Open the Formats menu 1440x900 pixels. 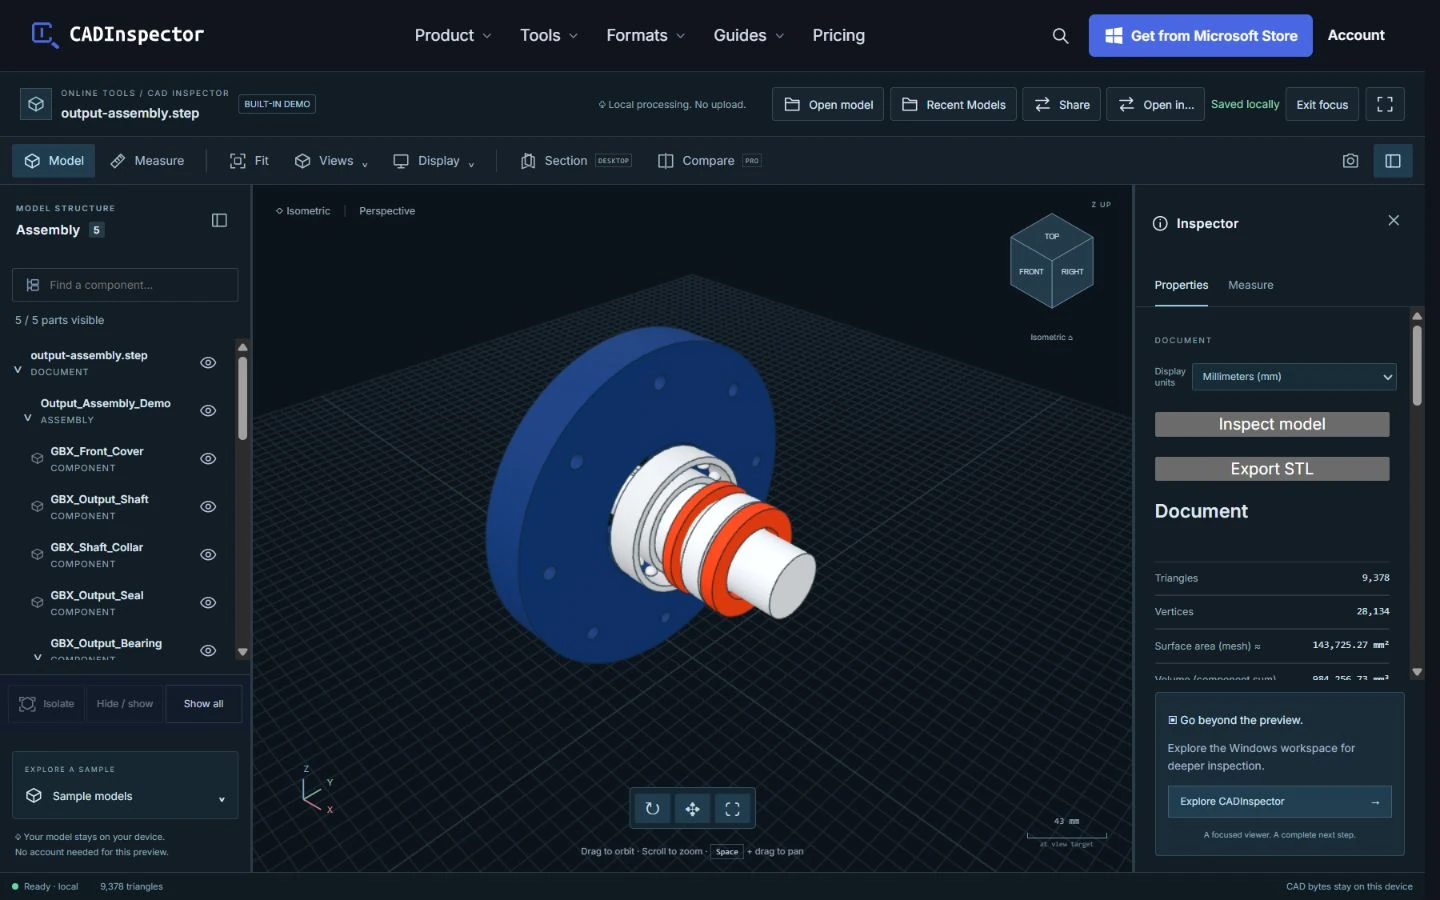pos(646,36)
